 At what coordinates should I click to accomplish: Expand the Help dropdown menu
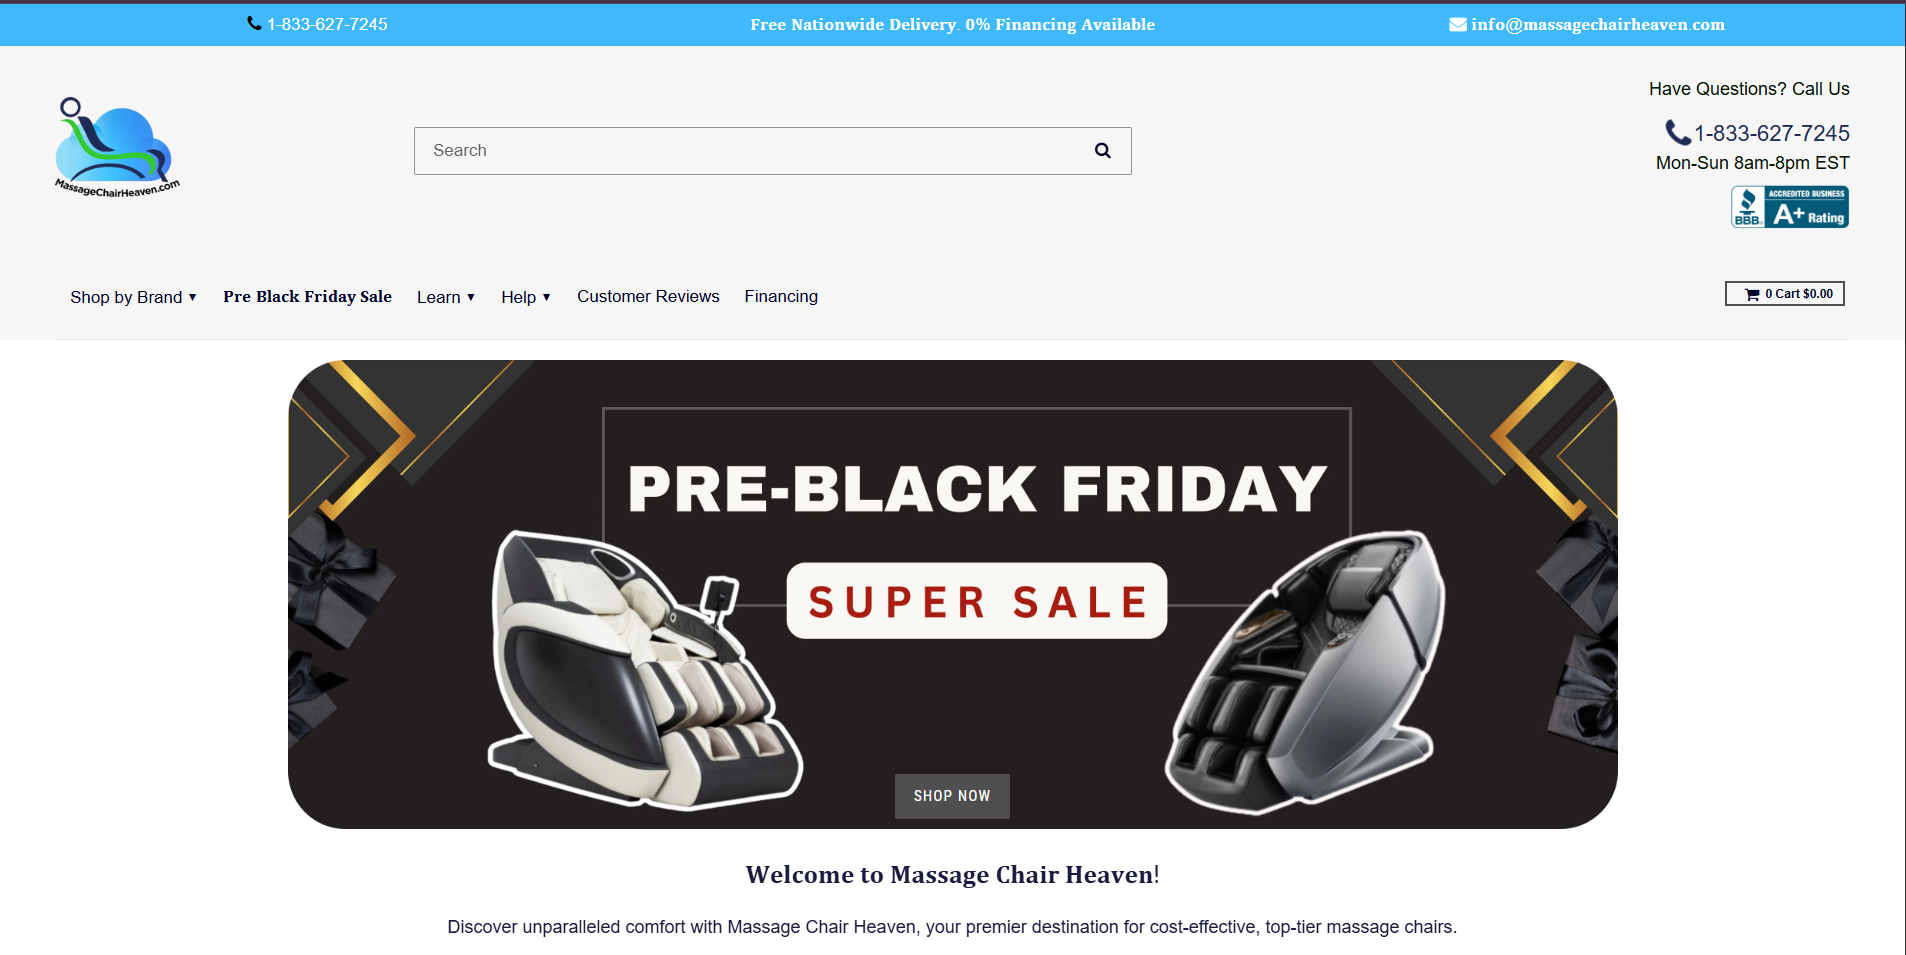click(x=526, y=297)
